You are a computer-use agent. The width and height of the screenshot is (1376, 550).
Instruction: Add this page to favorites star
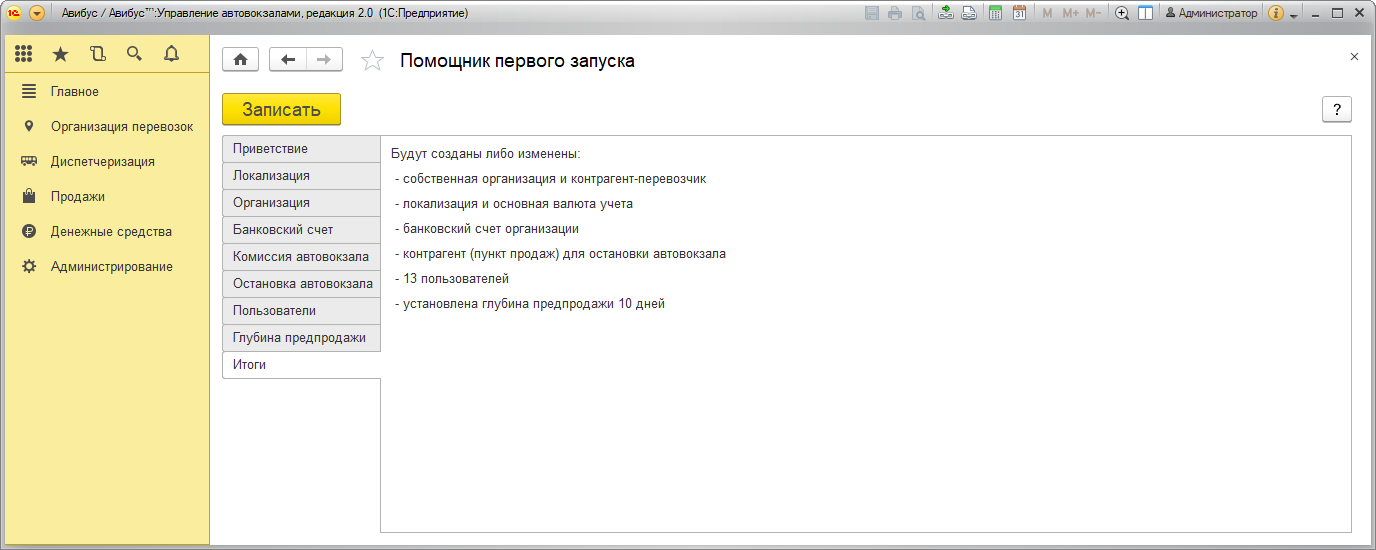click(x=372, y=61)
